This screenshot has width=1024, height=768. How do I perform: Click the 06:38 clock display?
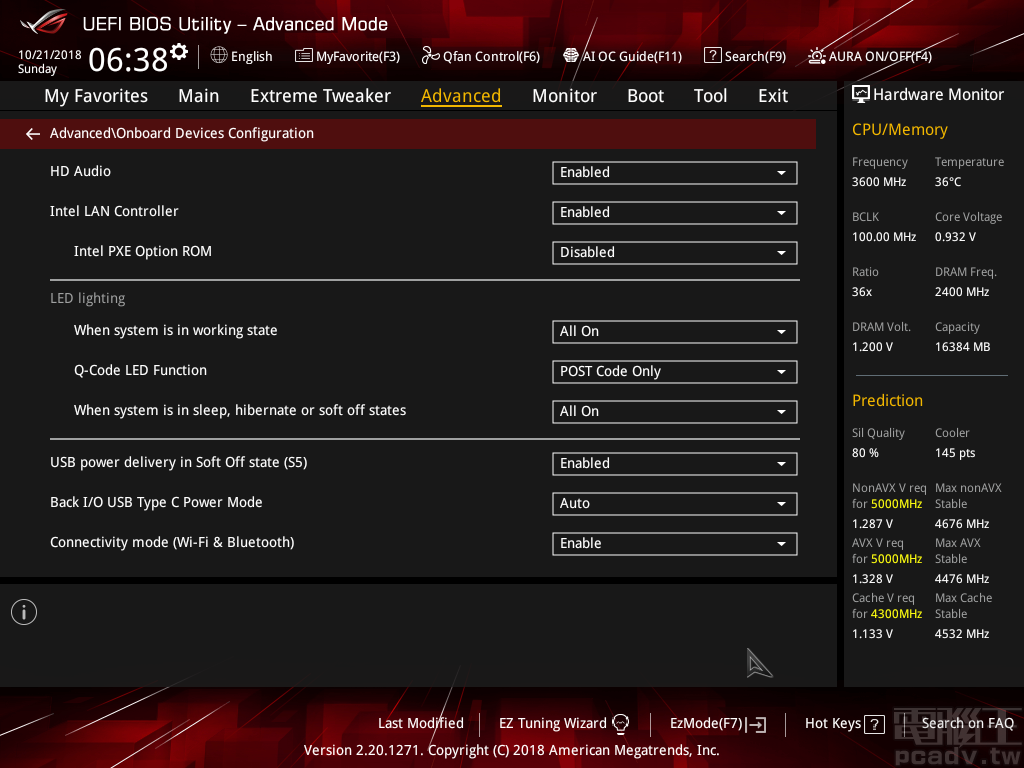(128, 59)
